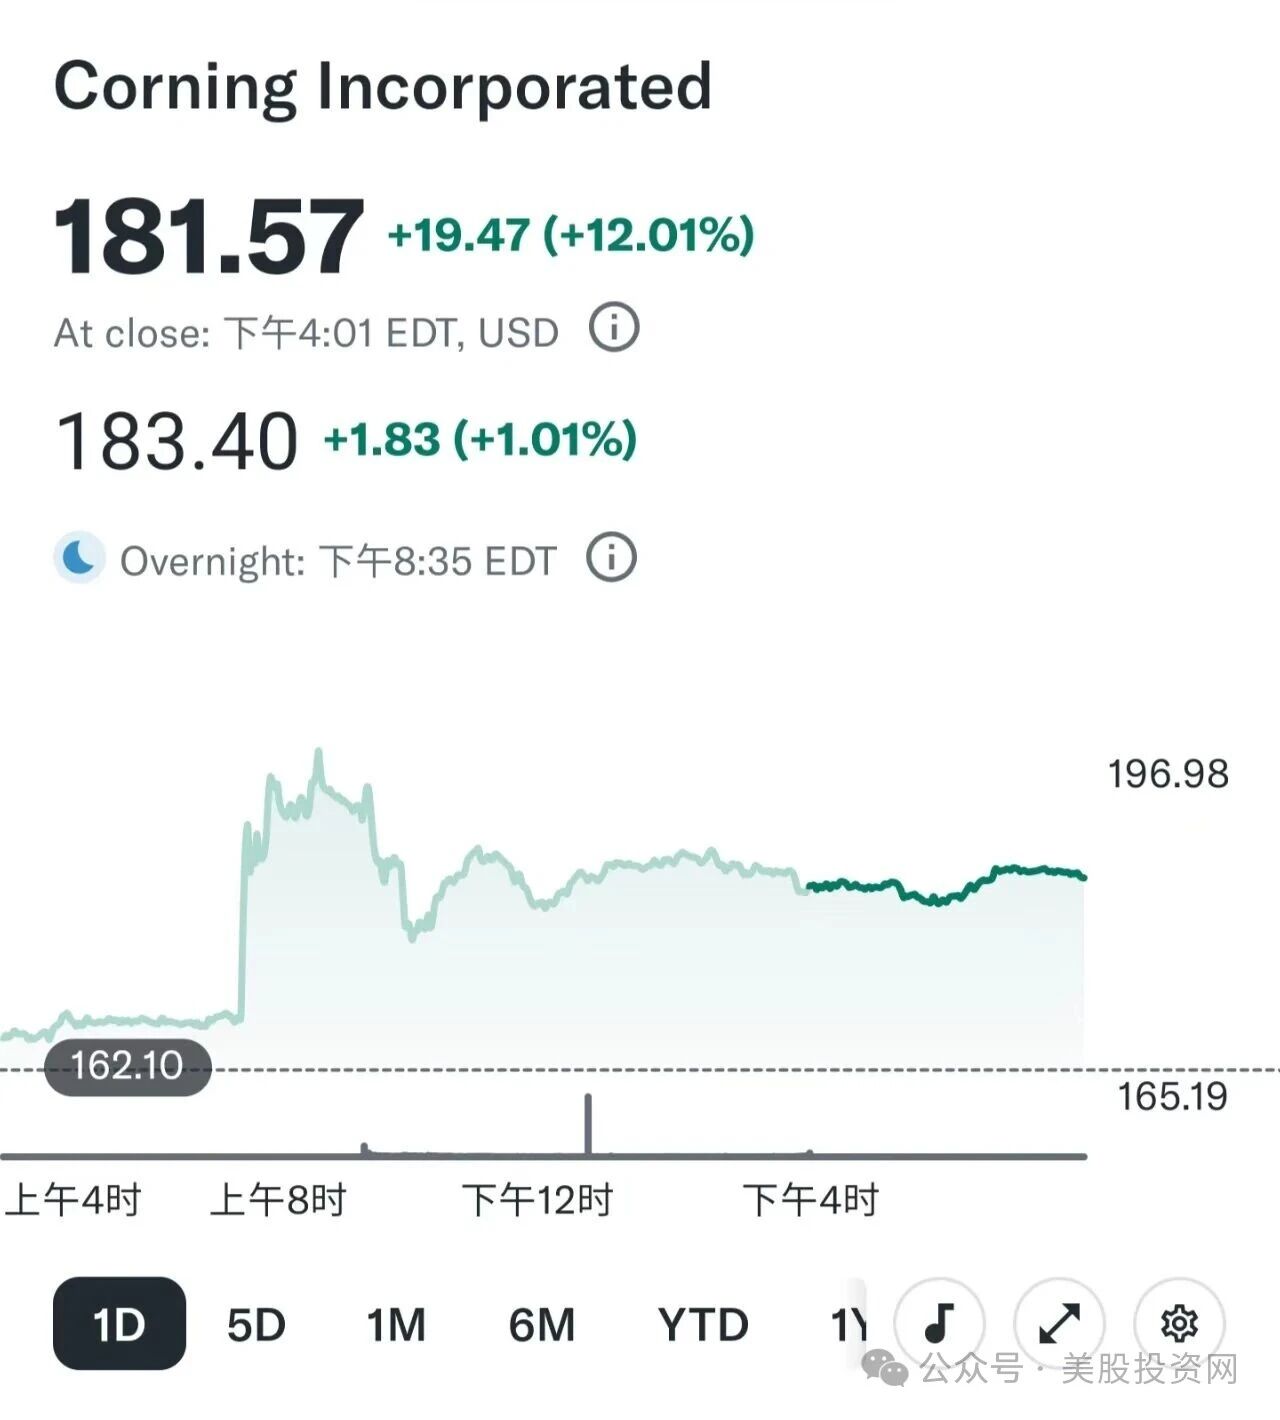Tap the Overnight moon icon

[79, 557]
